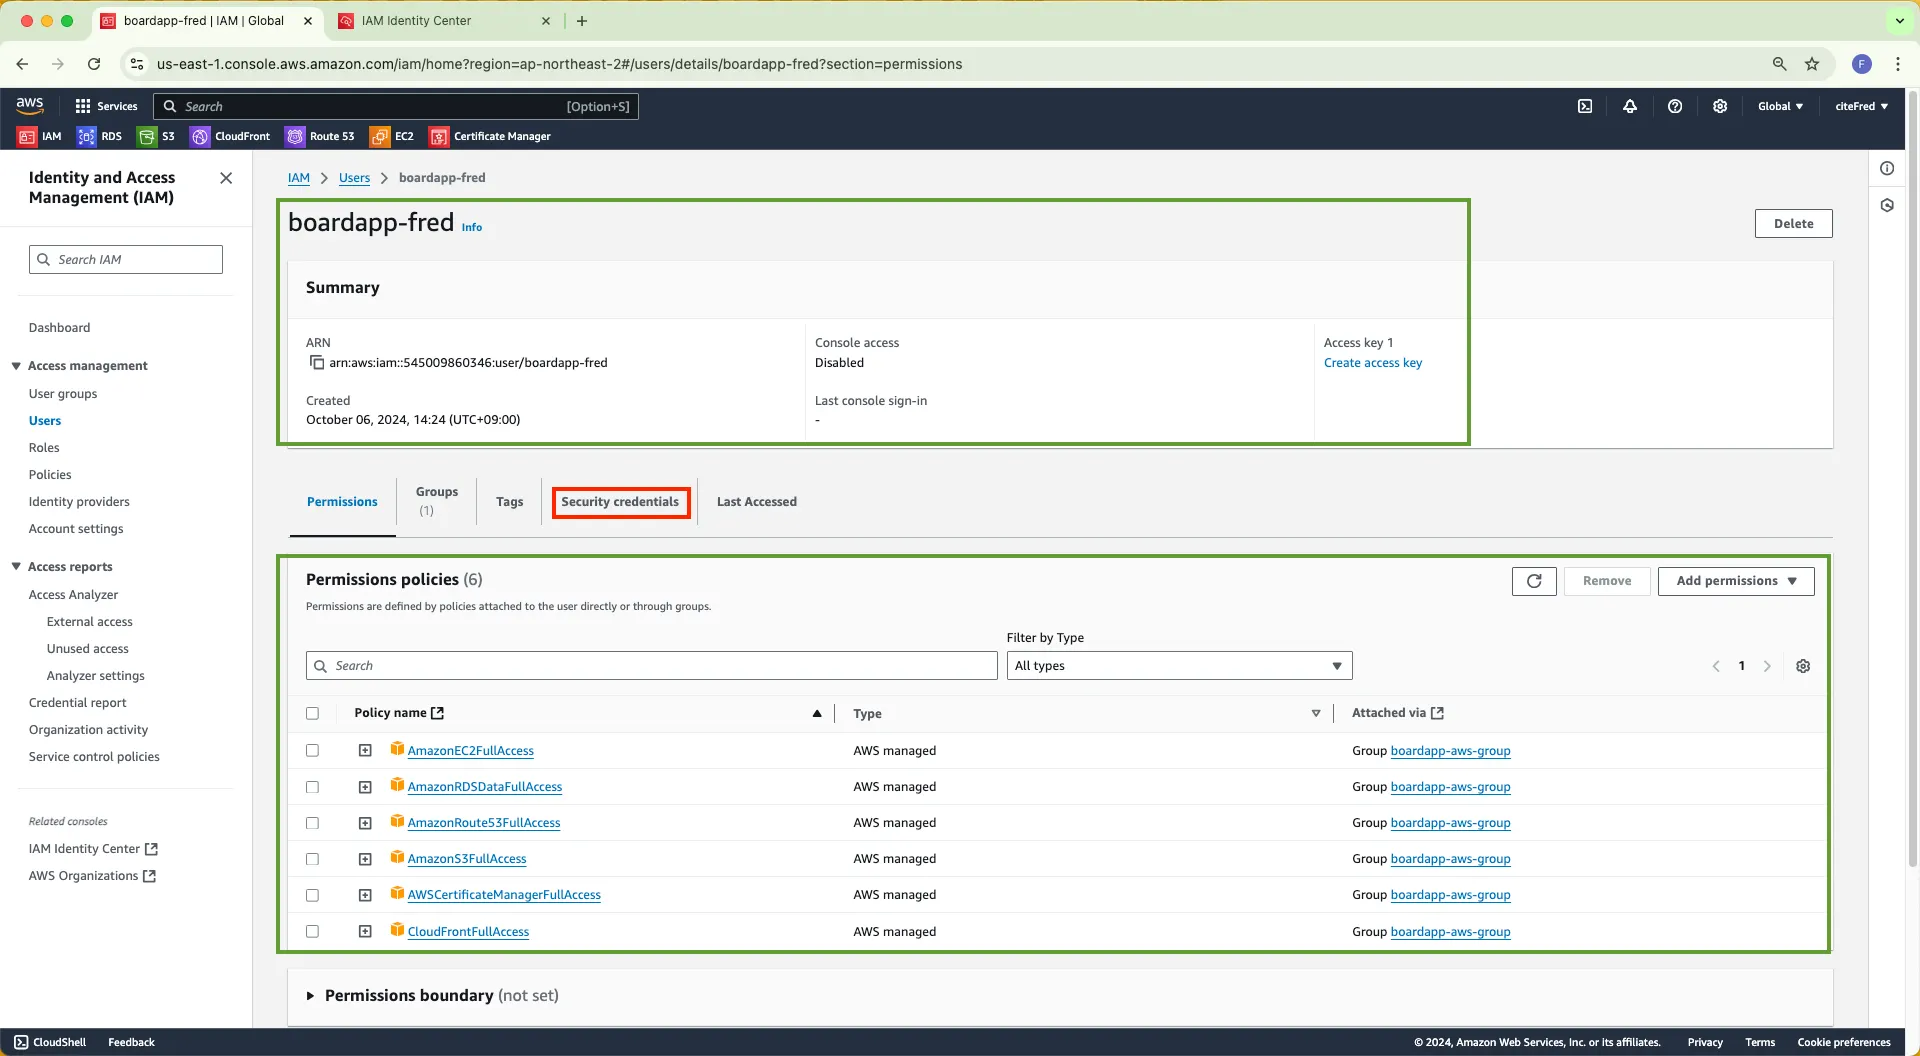Check the CloudFrontFullAccess policy checkbox
This screenshot has width=1920, height=1056.
312,931
